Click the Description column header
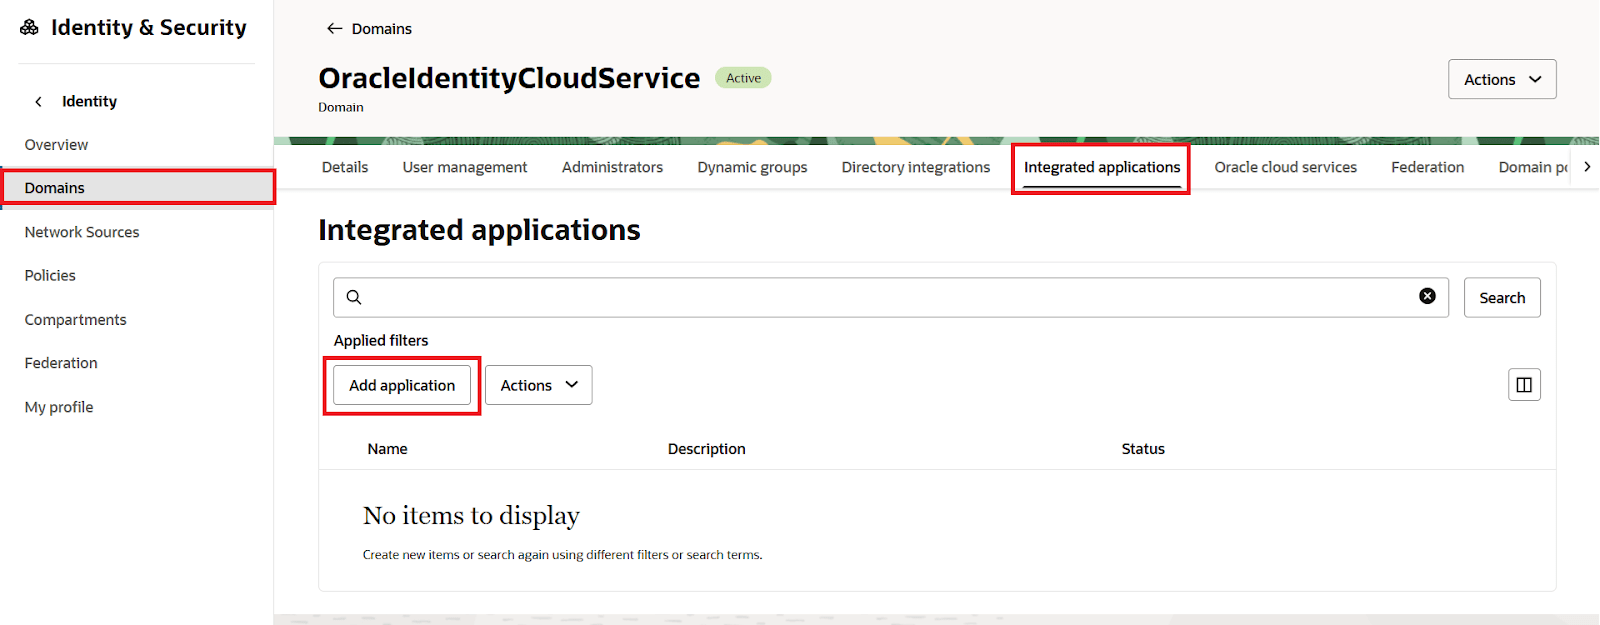 click(707, 449)
